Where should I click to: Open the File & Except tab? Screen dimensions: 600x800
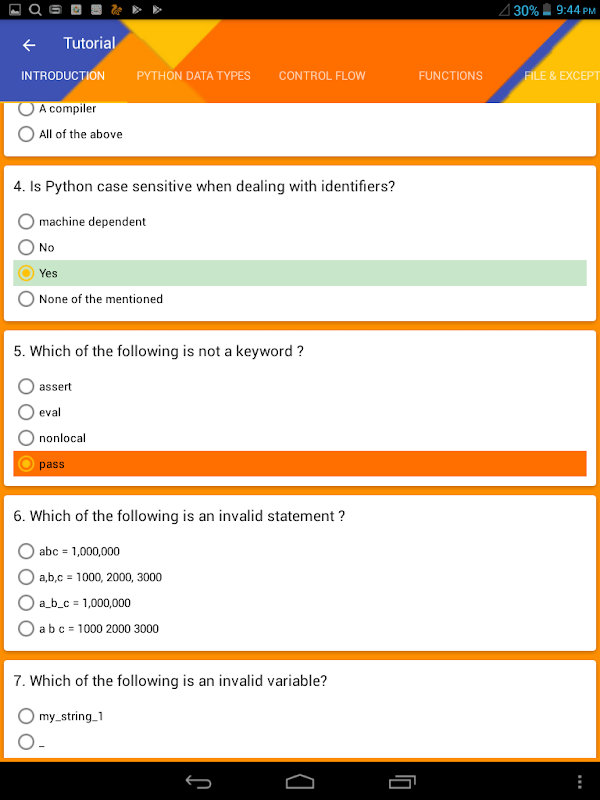(x=562, y=76)
